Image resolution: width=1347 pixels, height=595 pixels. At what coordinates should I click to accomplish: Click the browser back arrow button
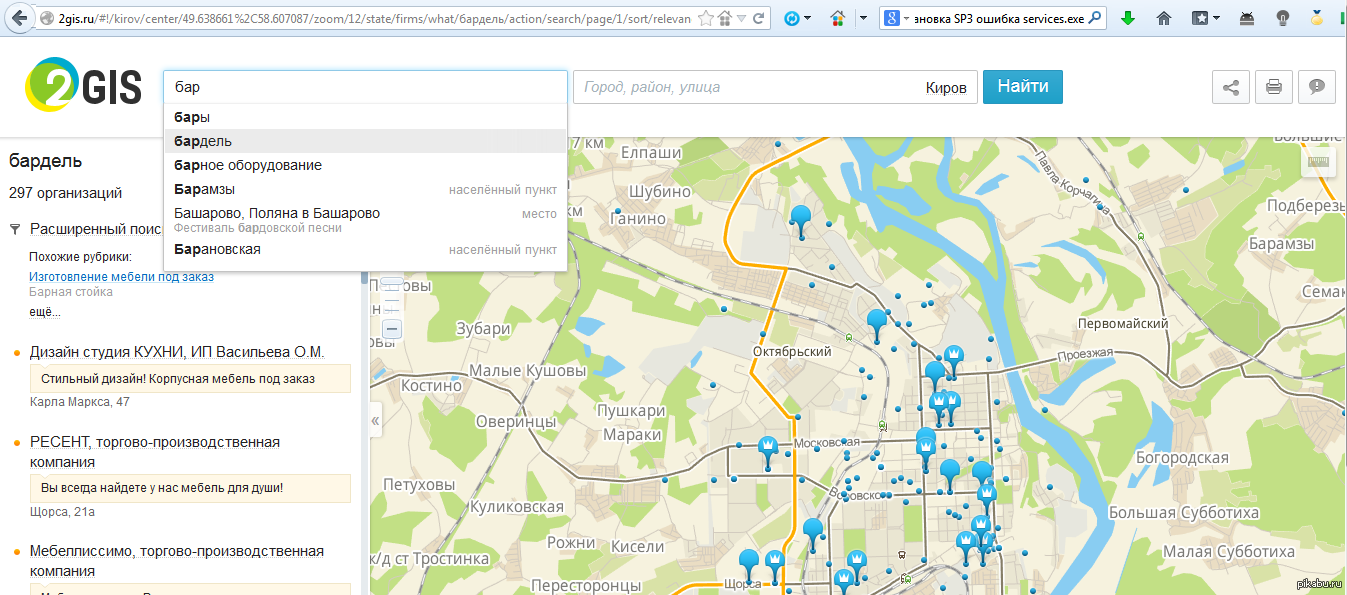click(18, 18)
